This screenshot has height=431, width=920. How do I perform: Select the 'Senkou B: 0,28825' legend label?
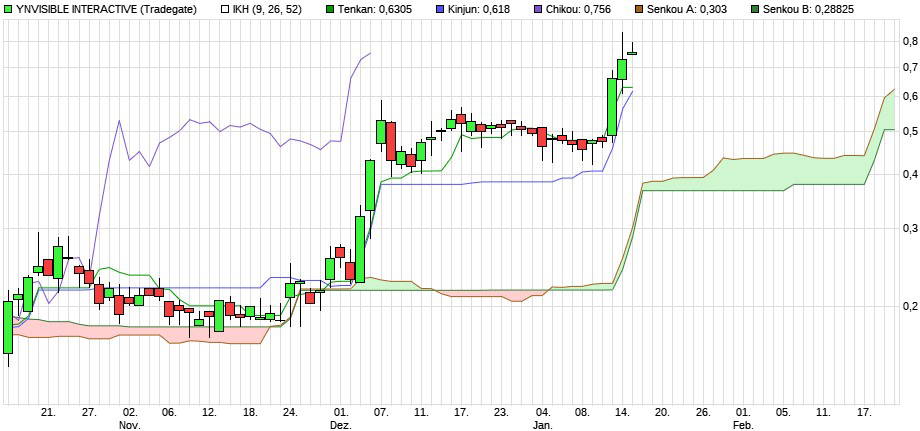(809, 9)
